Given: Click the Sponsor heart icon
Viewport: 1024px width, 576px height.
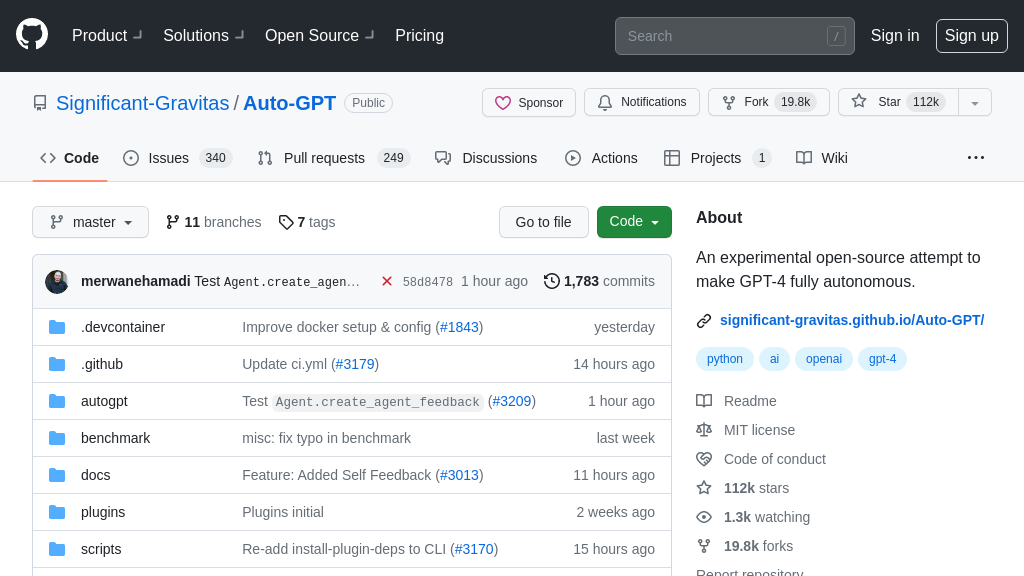Looking at the screenshot, I should click(x=503, y=102).
